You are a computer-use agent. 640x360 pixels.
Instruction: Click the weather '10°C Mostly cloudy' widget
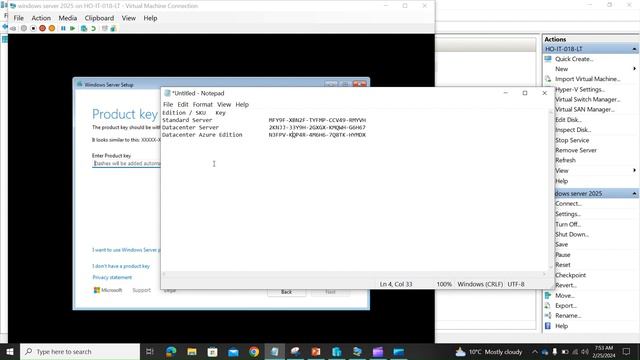point(489,351)
